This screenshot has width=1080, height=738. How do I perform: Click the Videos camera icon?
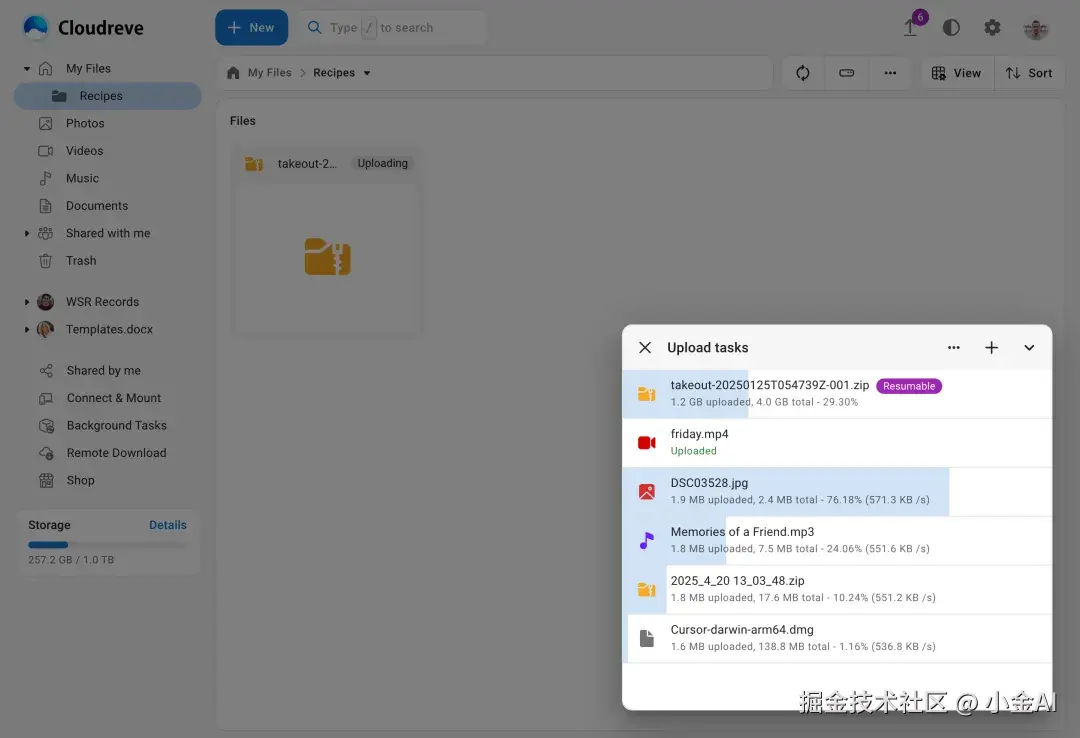[x=45, y=151]
